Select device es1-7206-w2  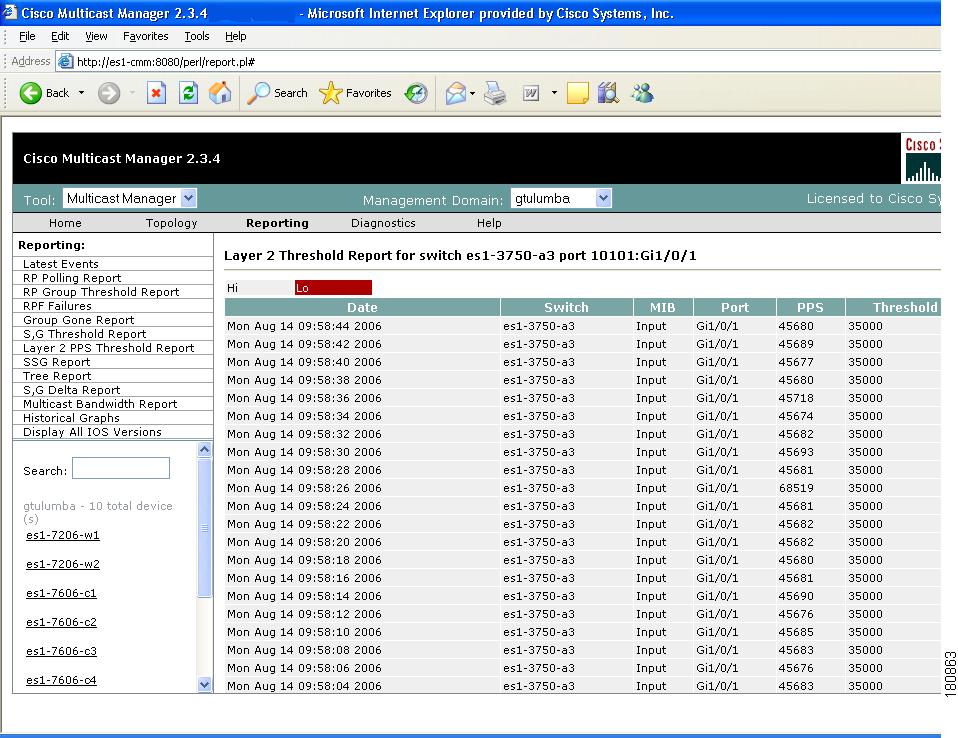coord(63,564)
